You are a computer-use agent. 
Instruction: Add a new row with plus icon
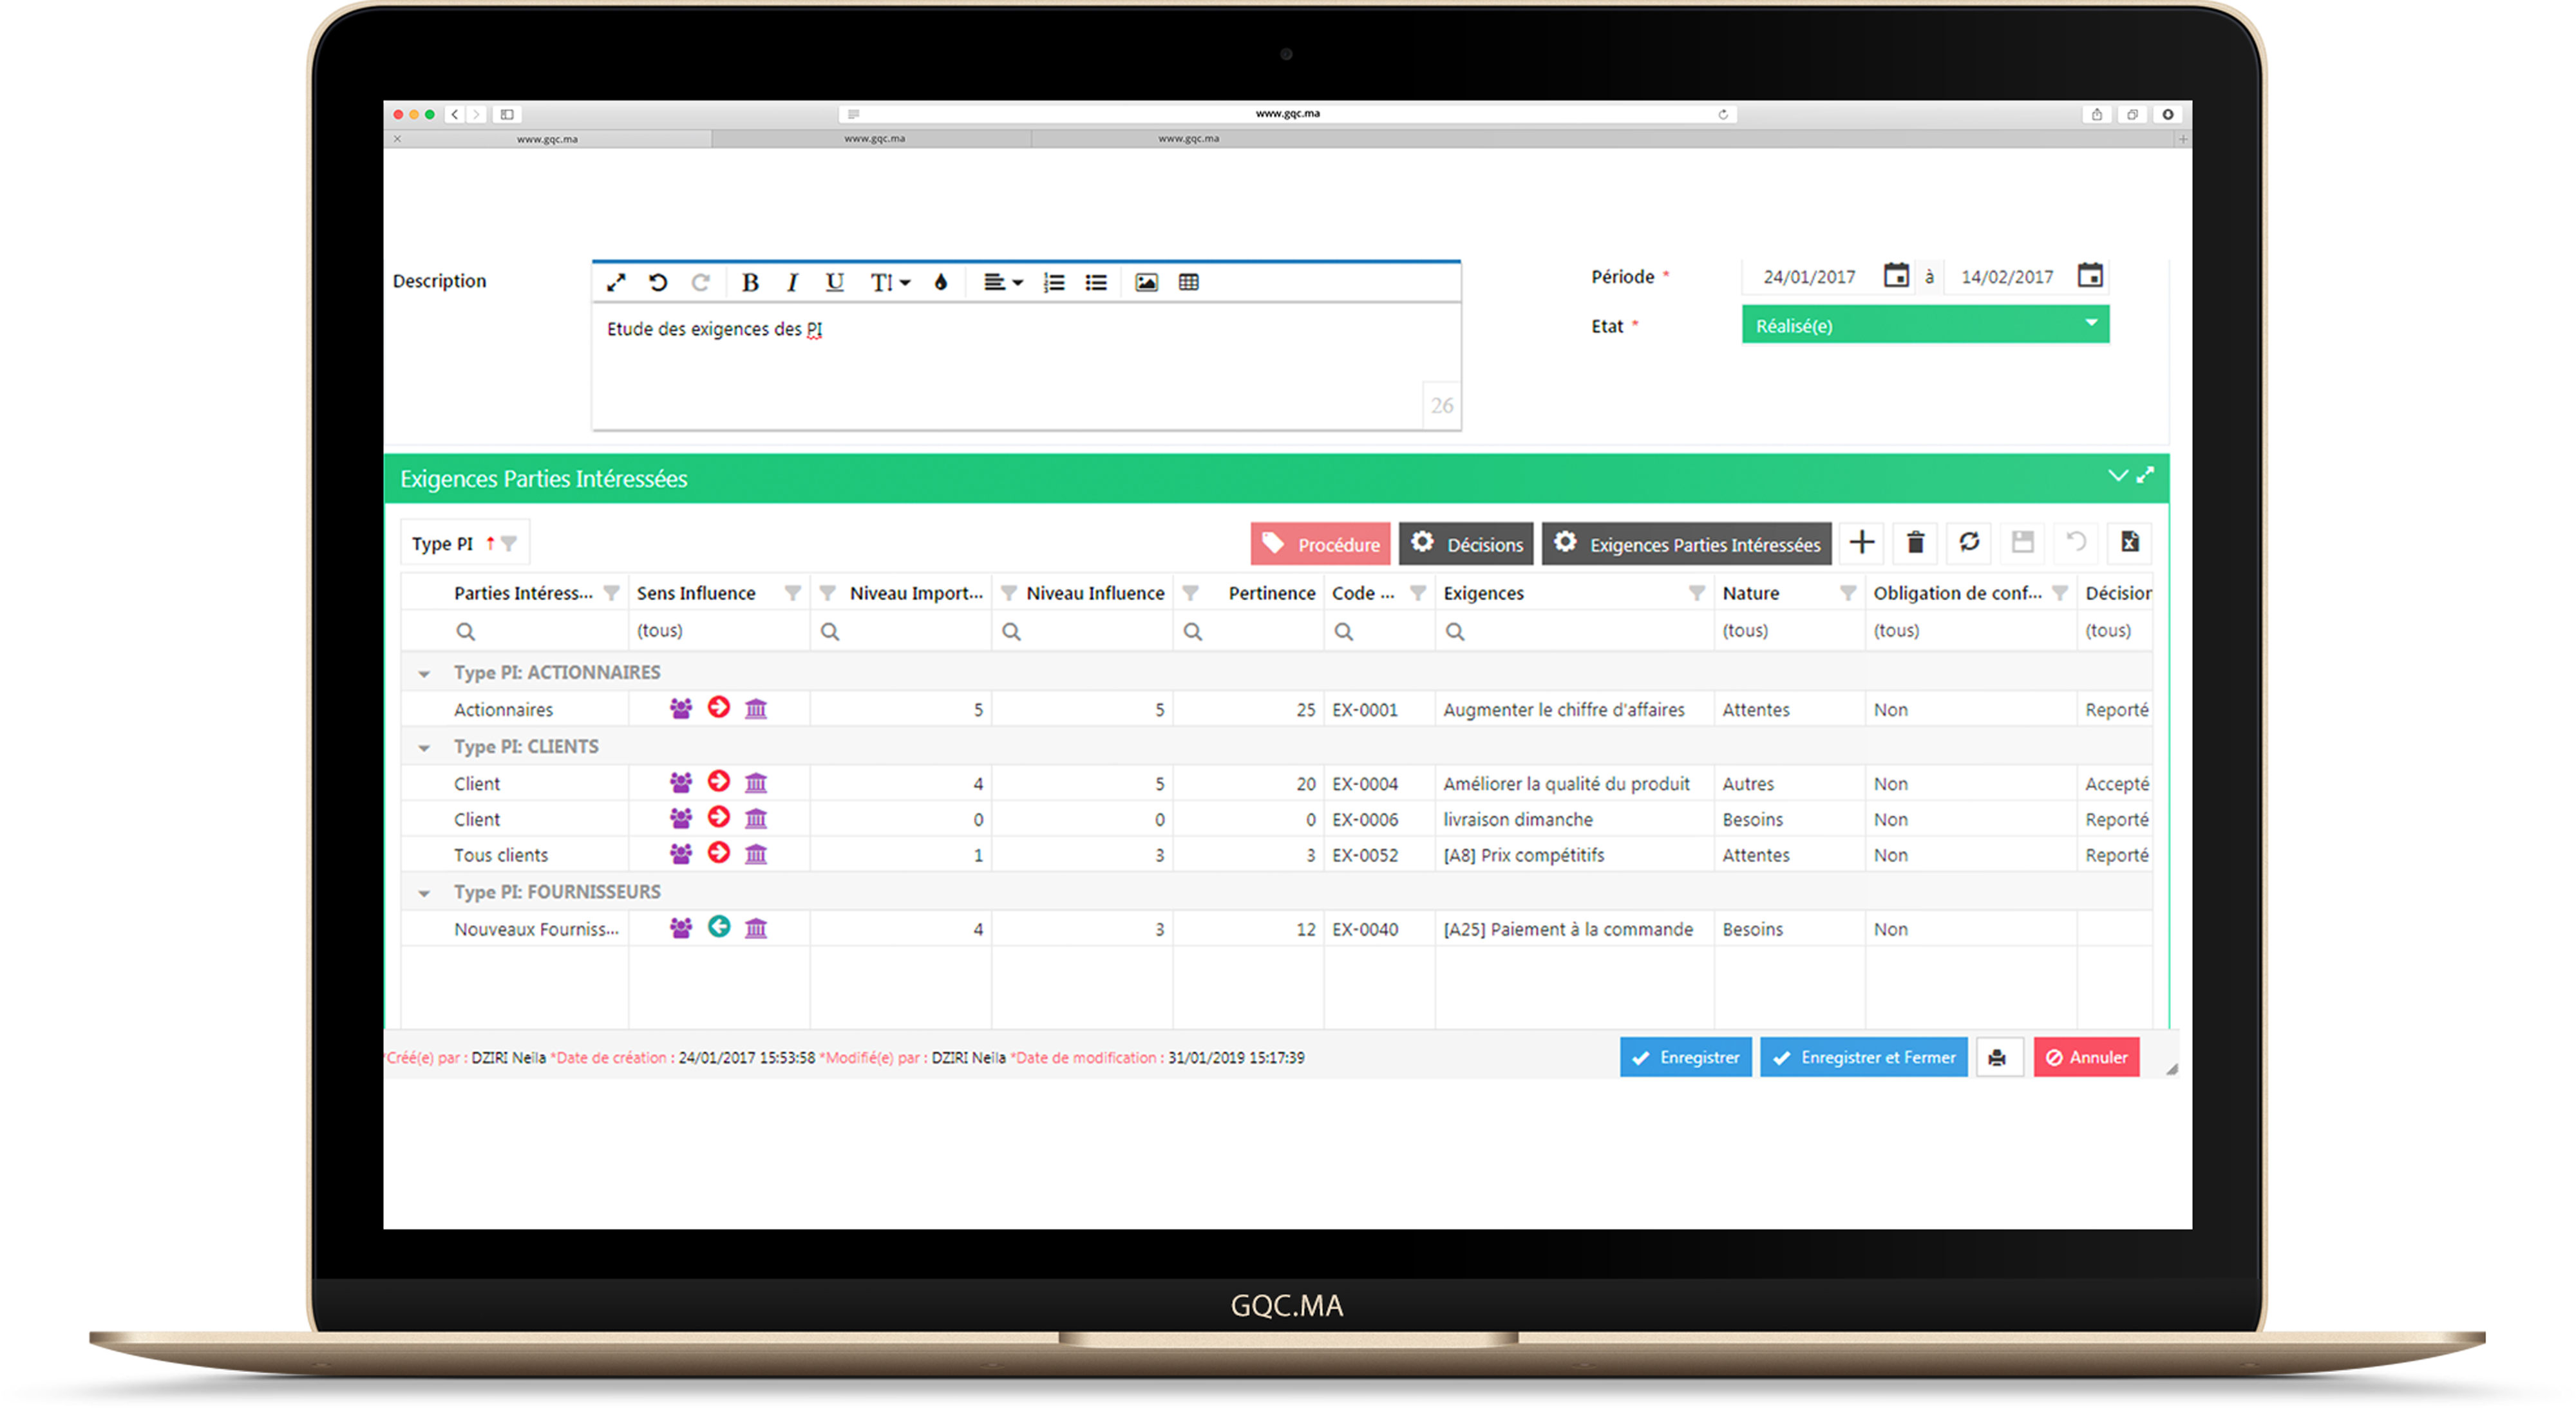pyautogui.click(x=1861, y=543)
